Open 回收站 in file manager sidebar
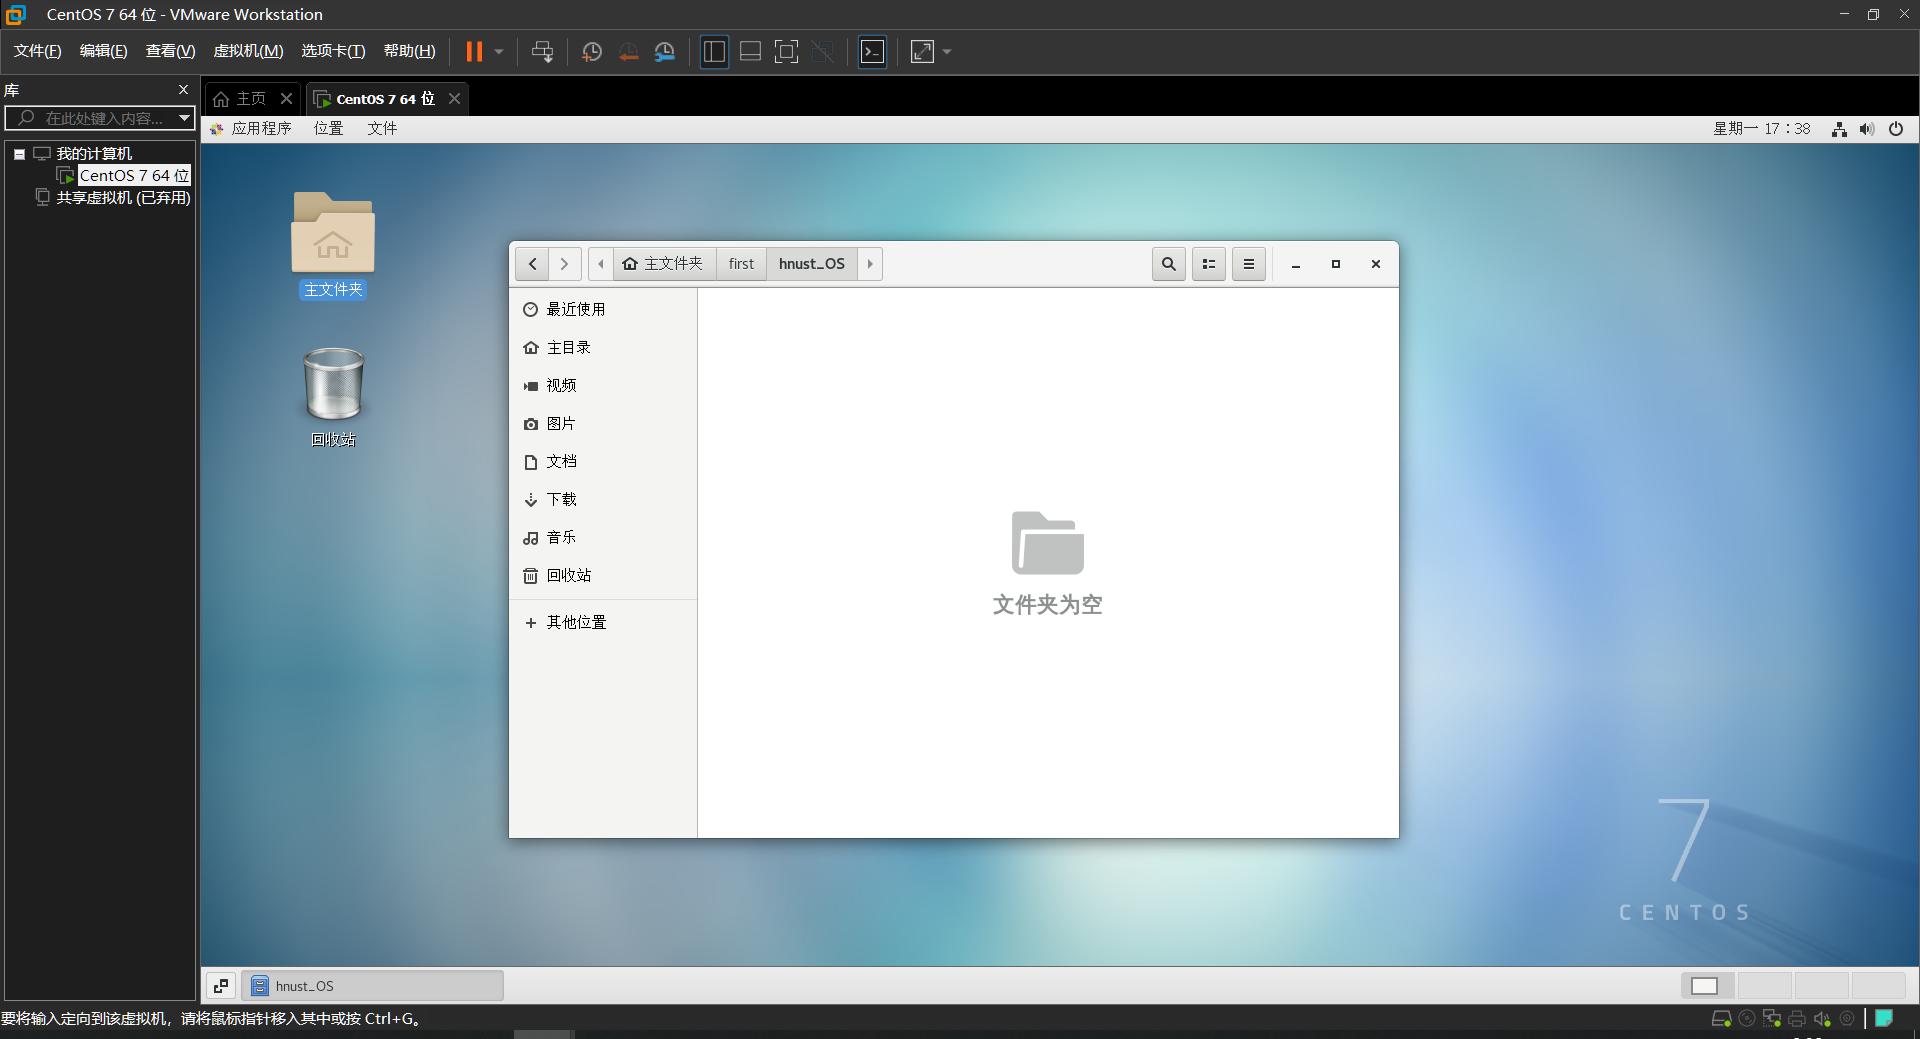This screenshot has height=1039, width=1920. (x=603, y=576)
